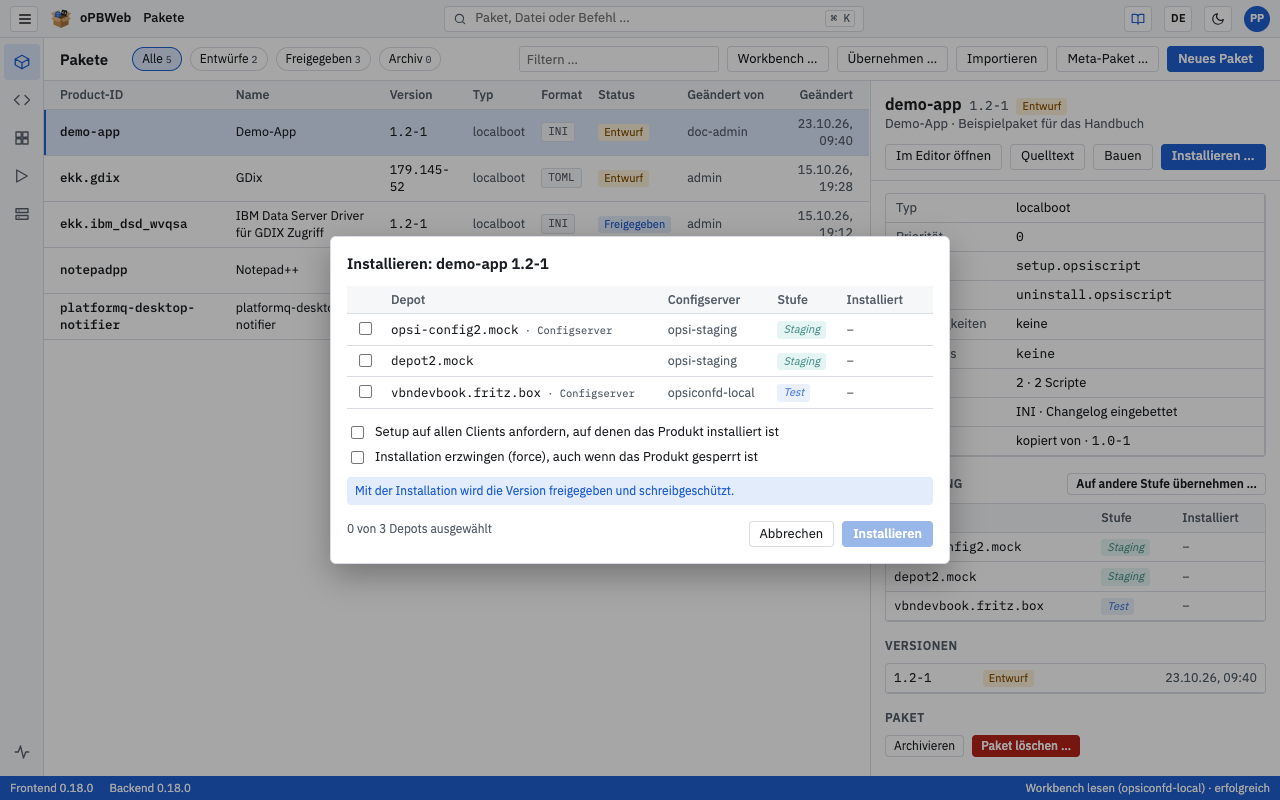Click search magnifier in command bar
Screen dimensions: 1280x800
pos(460,18)
